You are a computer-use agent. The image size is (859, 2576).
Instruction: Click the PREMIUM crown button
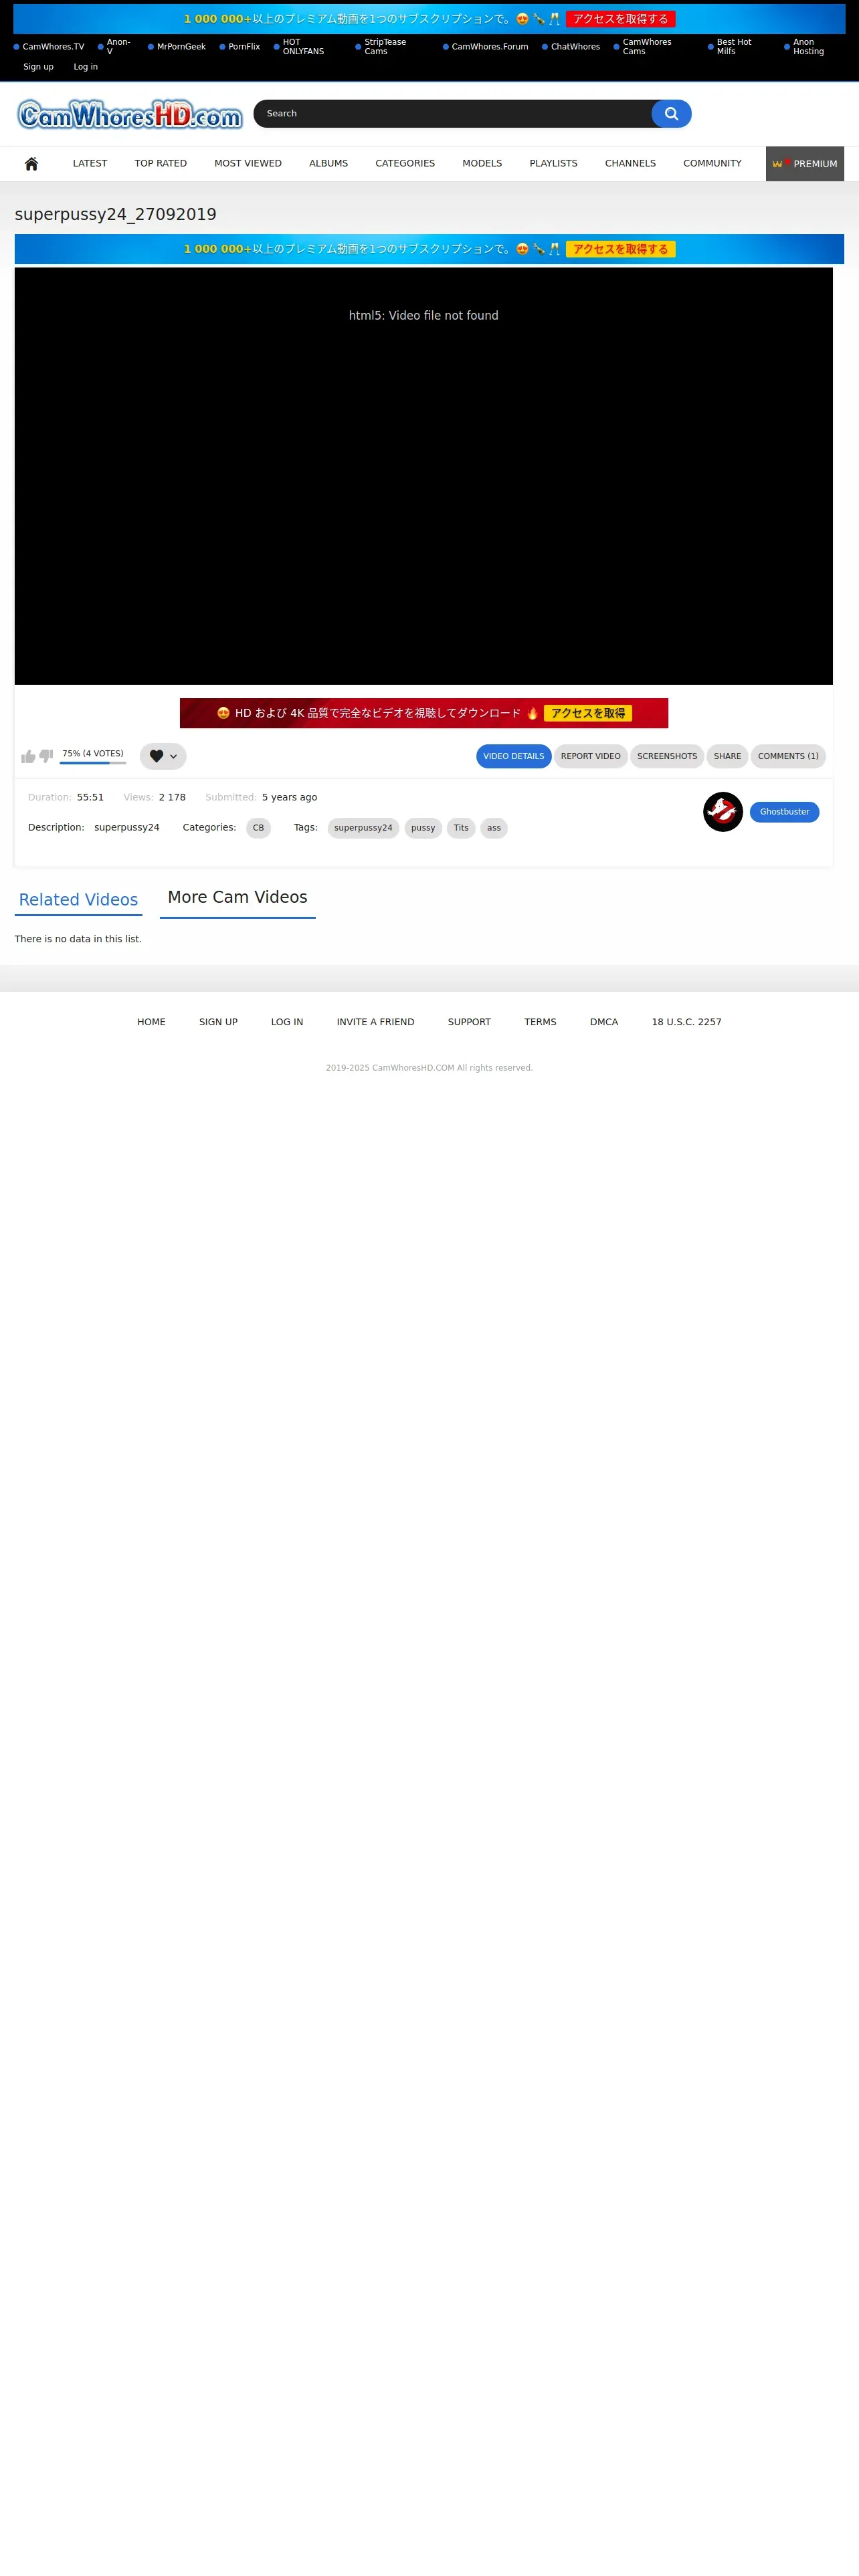[805, 164]
